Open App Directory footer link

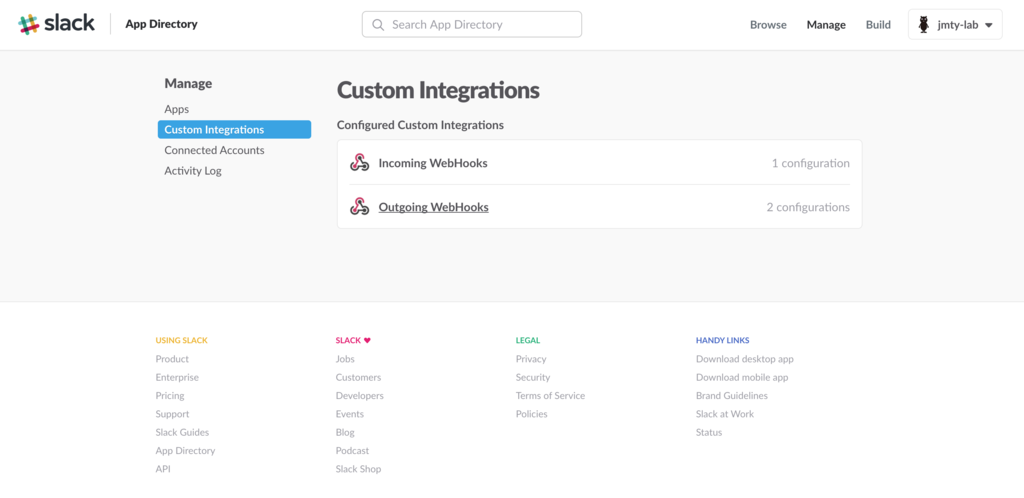(185, 450)
